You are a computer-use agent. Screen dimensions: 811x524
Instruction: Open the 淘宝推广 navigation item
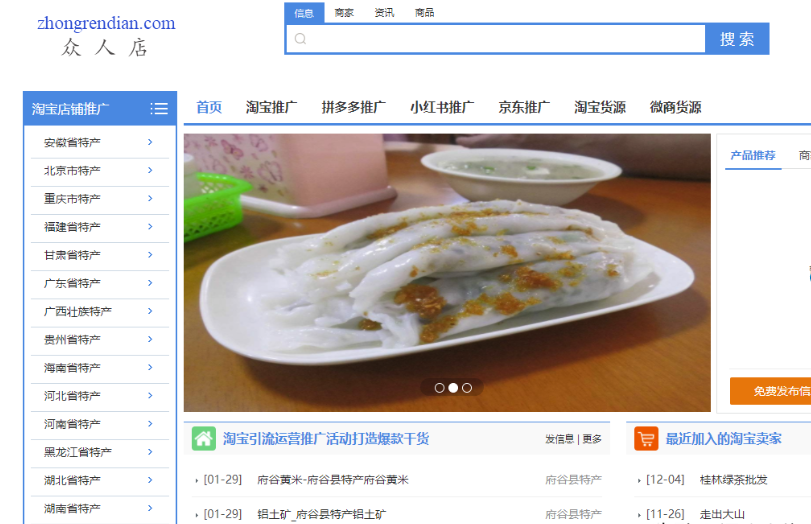tap(272, 108)
